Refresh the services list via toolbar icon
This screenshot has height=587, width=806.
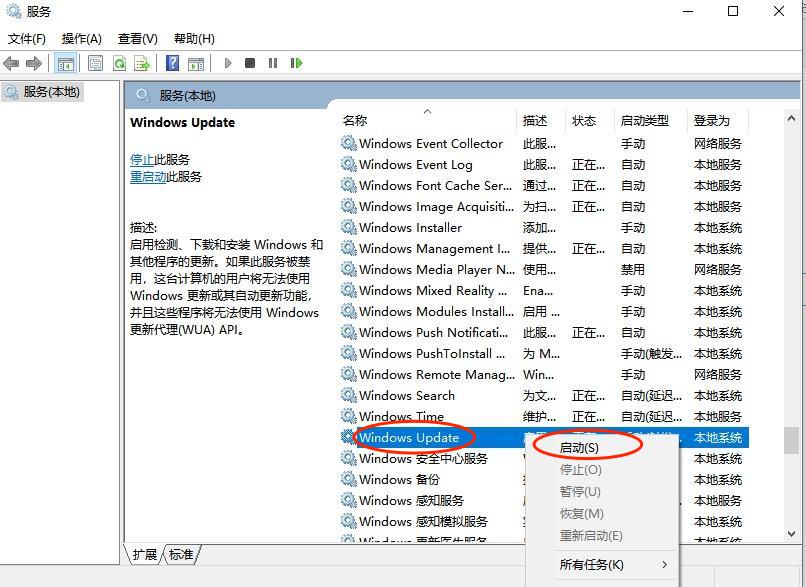click(118, 63)
